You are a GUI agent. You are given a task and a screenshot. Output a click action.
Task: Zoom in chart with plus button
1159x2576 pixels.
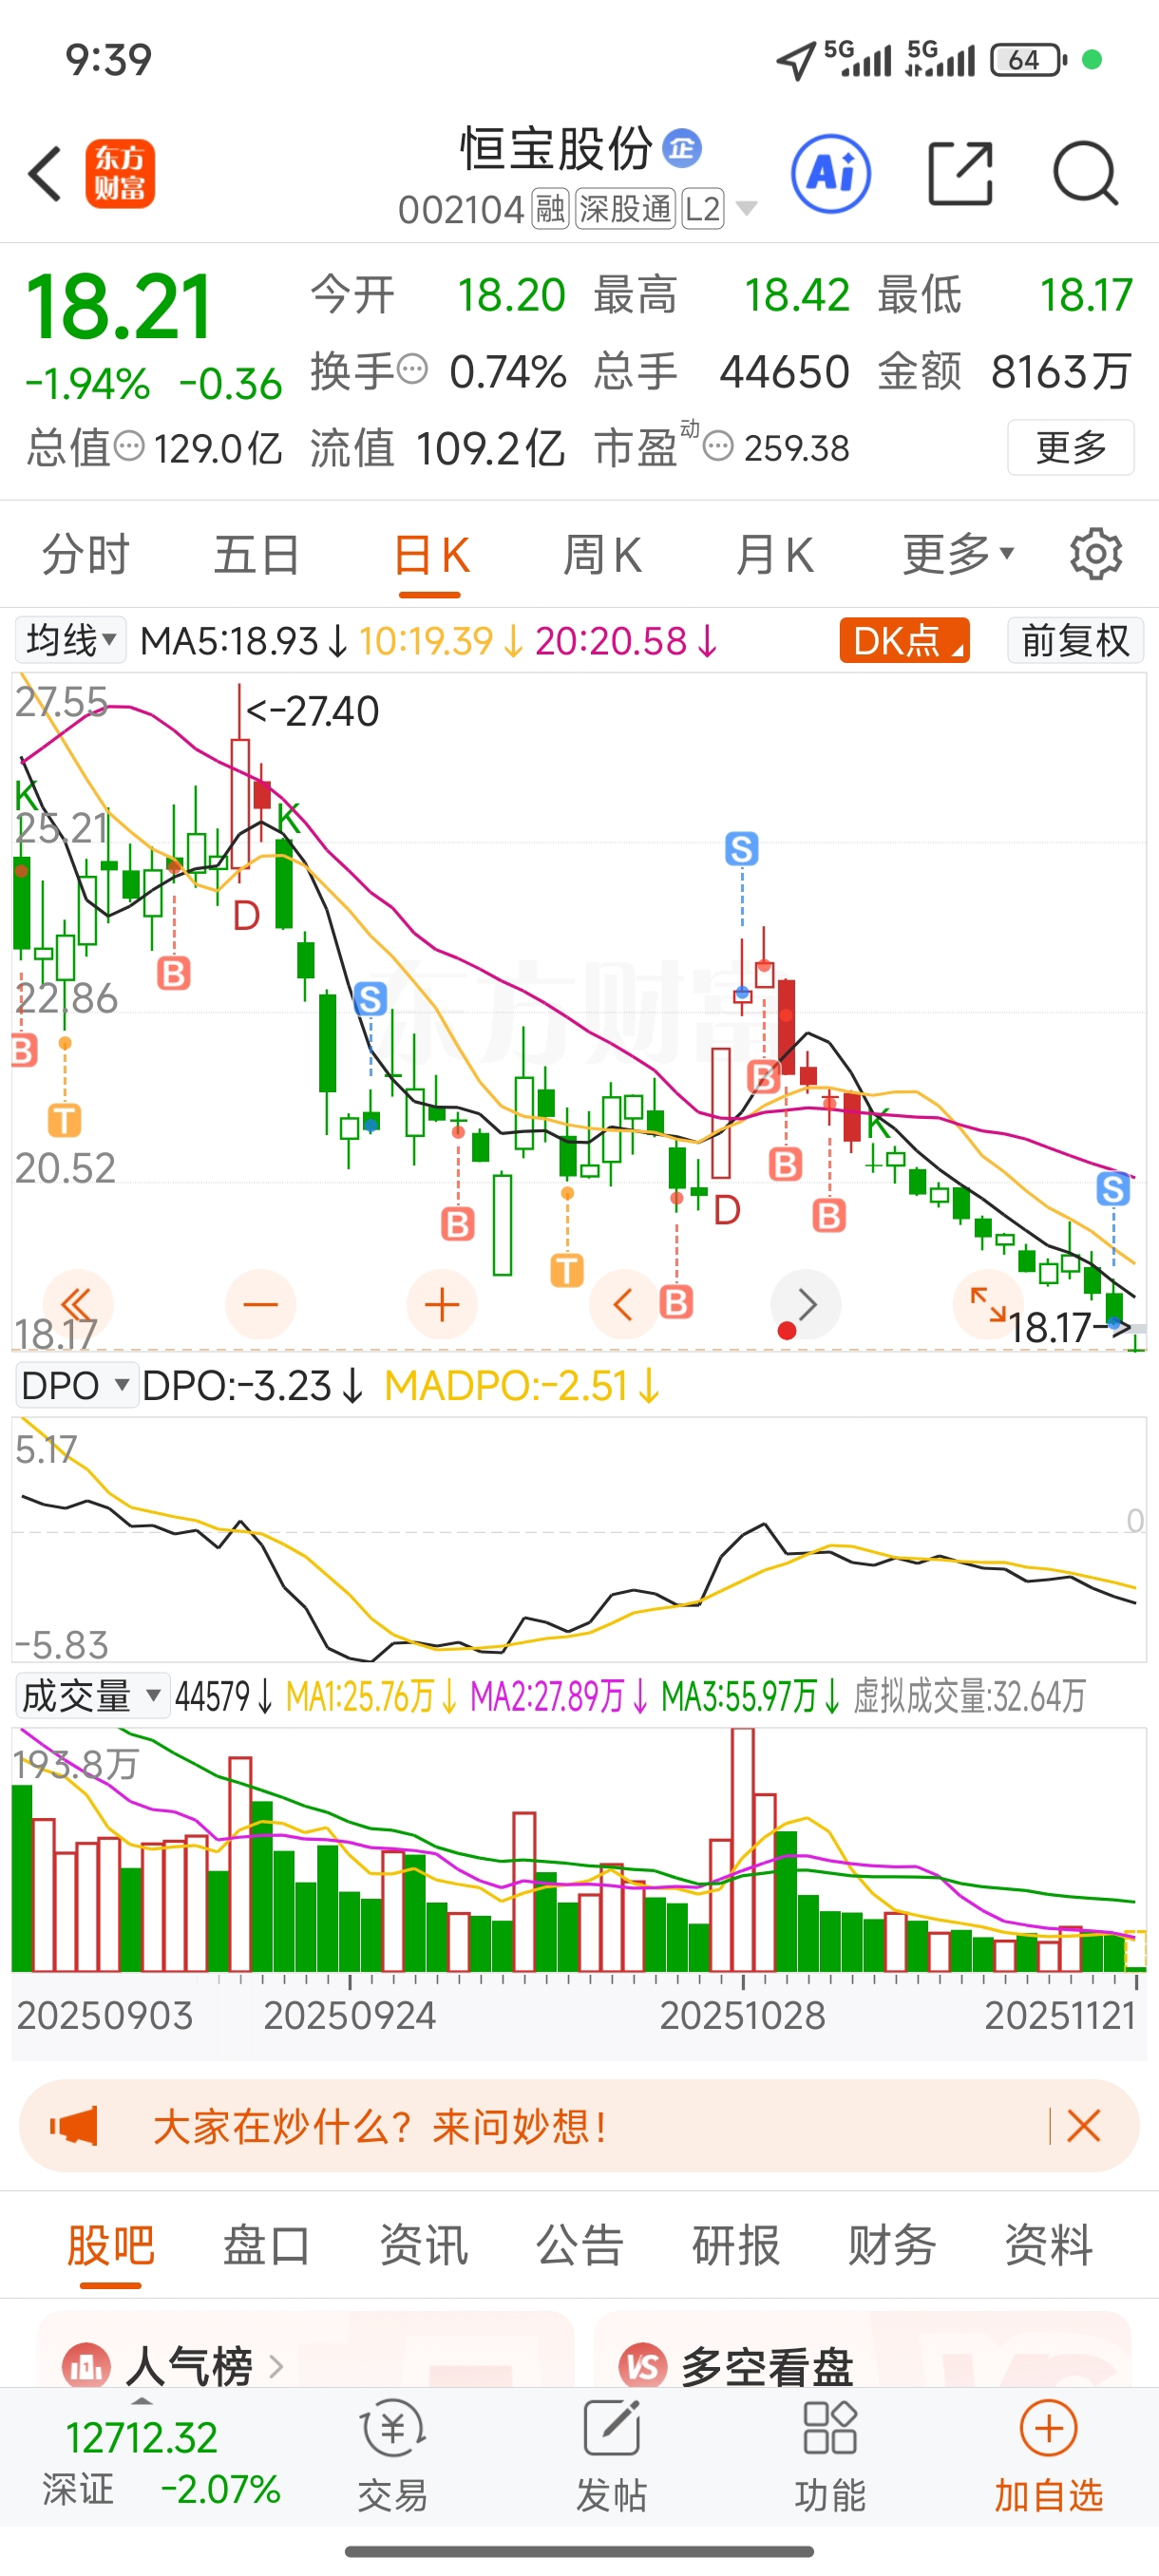442,1304
